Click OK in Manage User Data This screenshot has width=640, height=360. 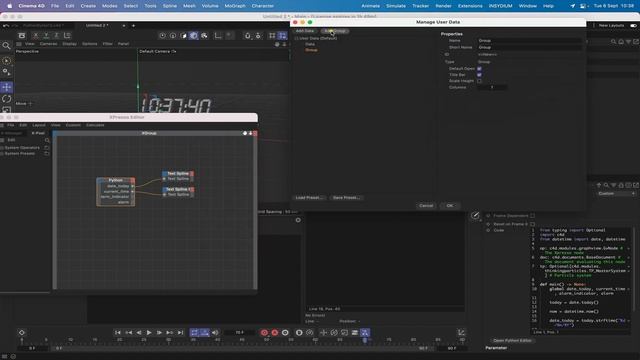coord(450,205)
